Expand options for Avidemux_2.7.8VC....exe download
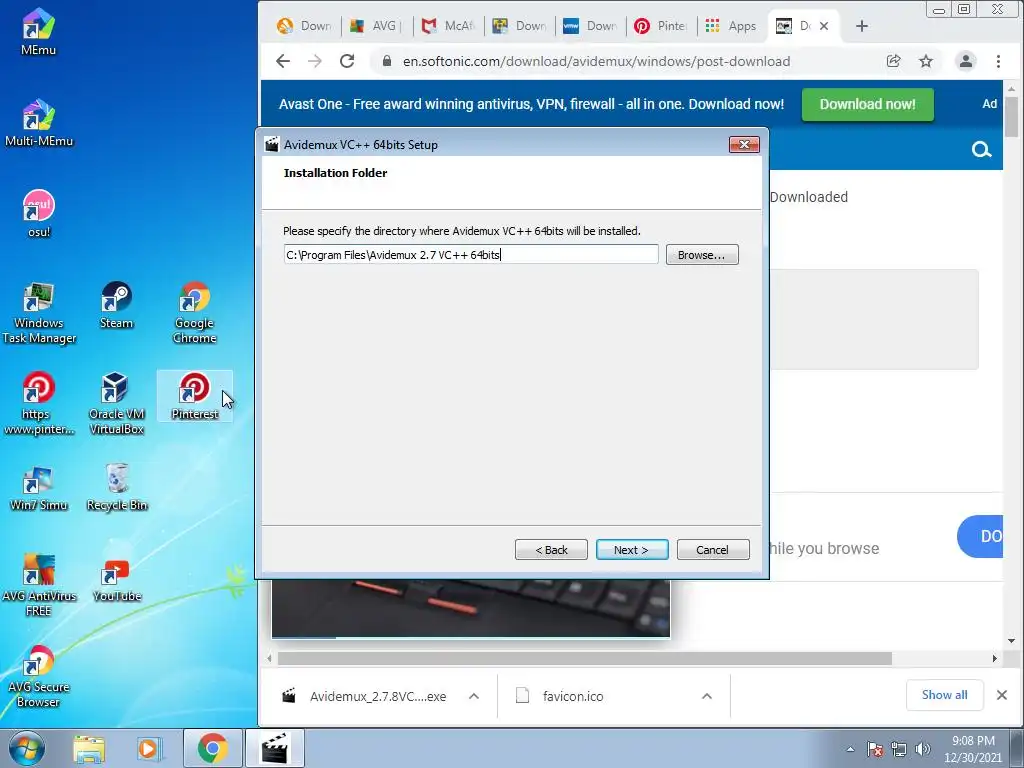Image resolution: width=1024 pixels, height=768 pixels. coord(474,696)
